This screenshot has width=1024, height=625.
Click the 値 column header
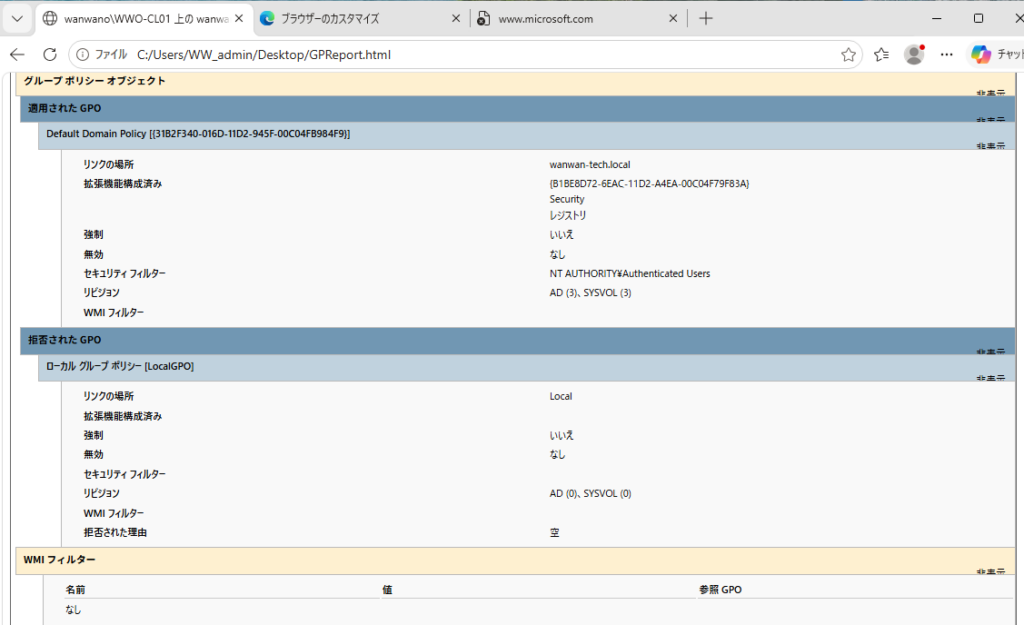coord(387,590)
